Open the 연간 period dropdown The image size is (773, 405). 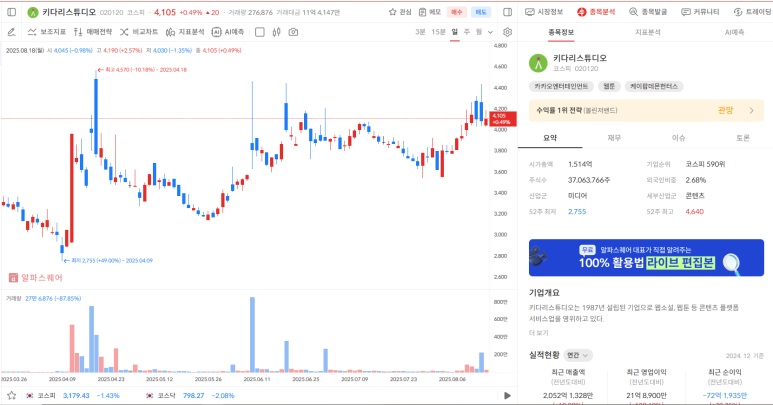[577, 355]
